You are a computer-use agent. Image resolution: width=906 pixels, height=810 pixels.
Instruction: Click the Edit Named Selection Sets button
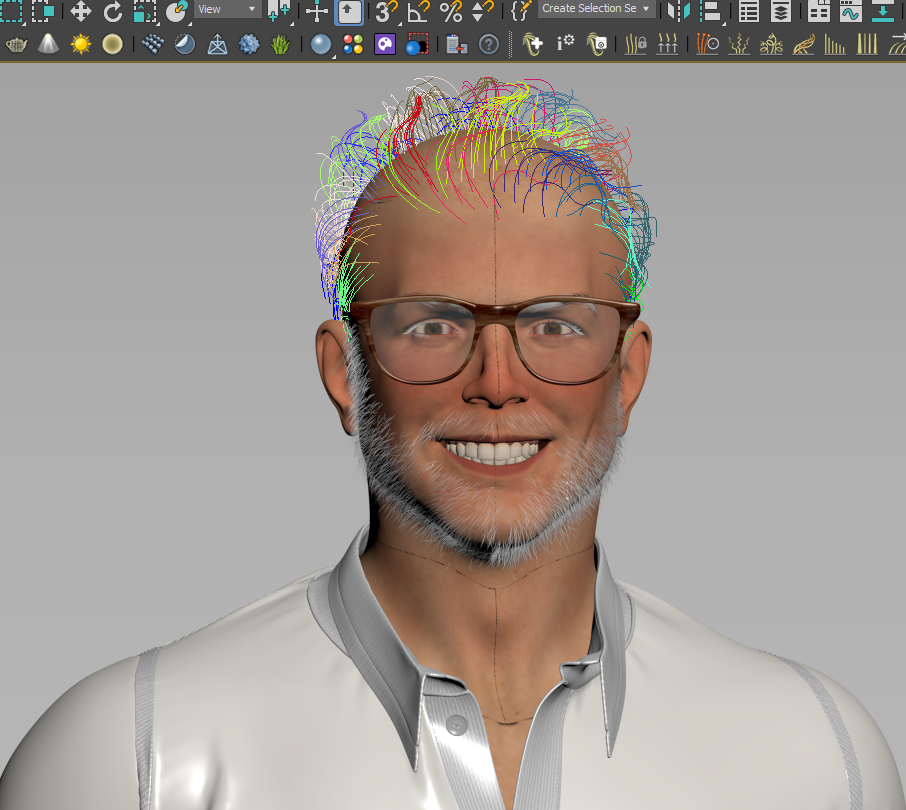(x=520, y=12)
